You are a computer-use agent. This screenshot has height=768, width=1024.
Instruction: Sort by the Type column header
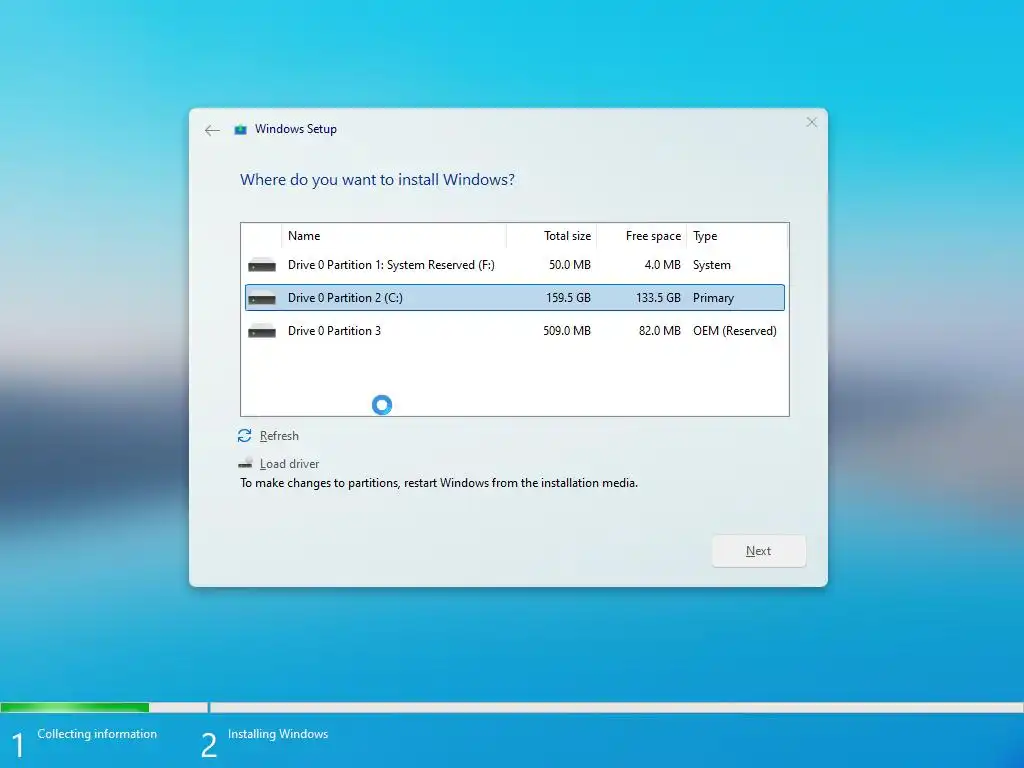click(737, 236)
